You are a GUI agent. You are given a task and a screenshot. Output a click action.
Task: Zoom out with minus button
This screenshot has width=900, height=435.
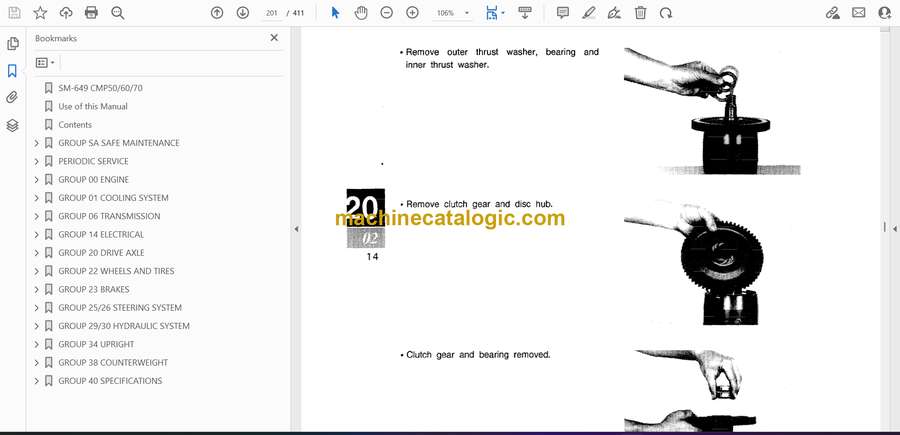click(386, 13)
